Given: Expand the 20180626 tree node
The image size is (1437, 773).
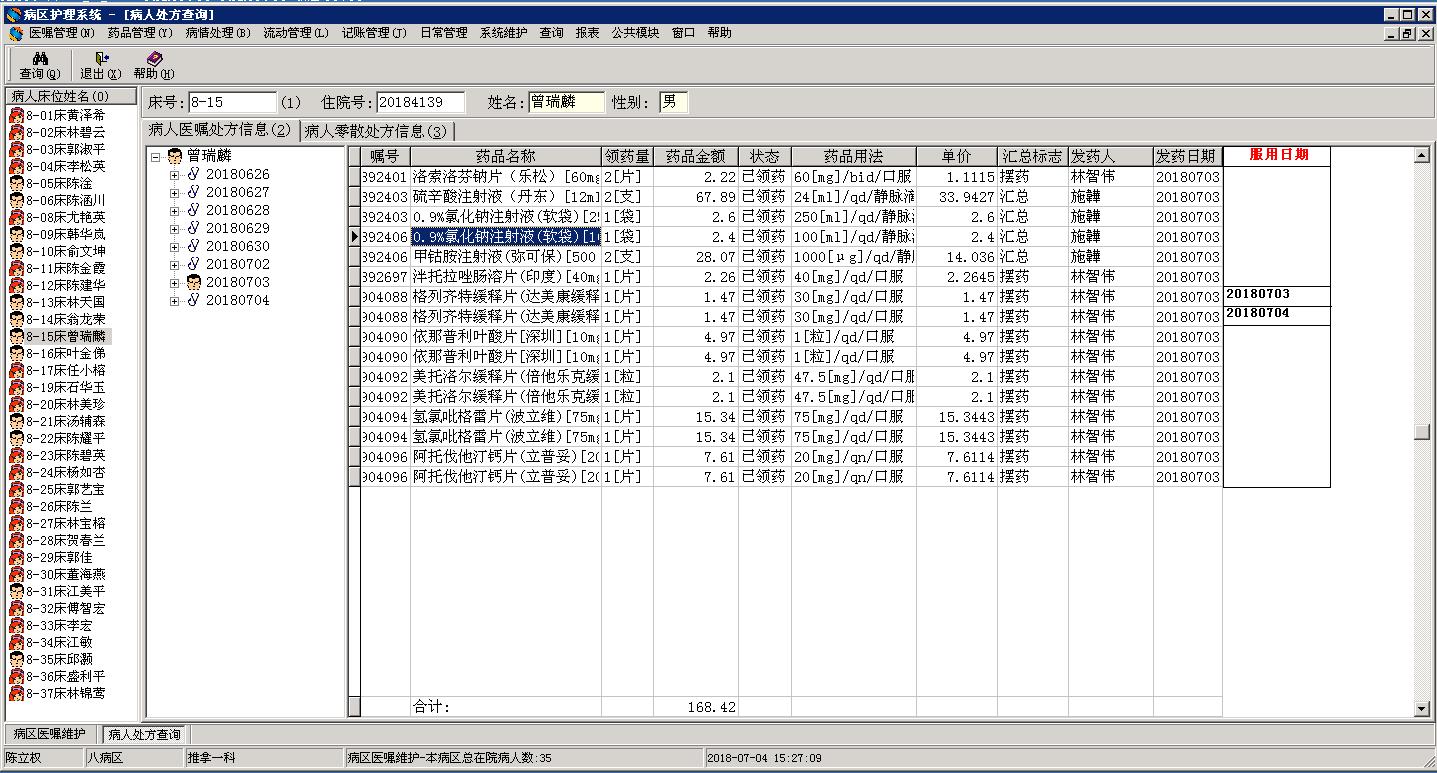Looking at the screenshot, I should pos(175,175).
